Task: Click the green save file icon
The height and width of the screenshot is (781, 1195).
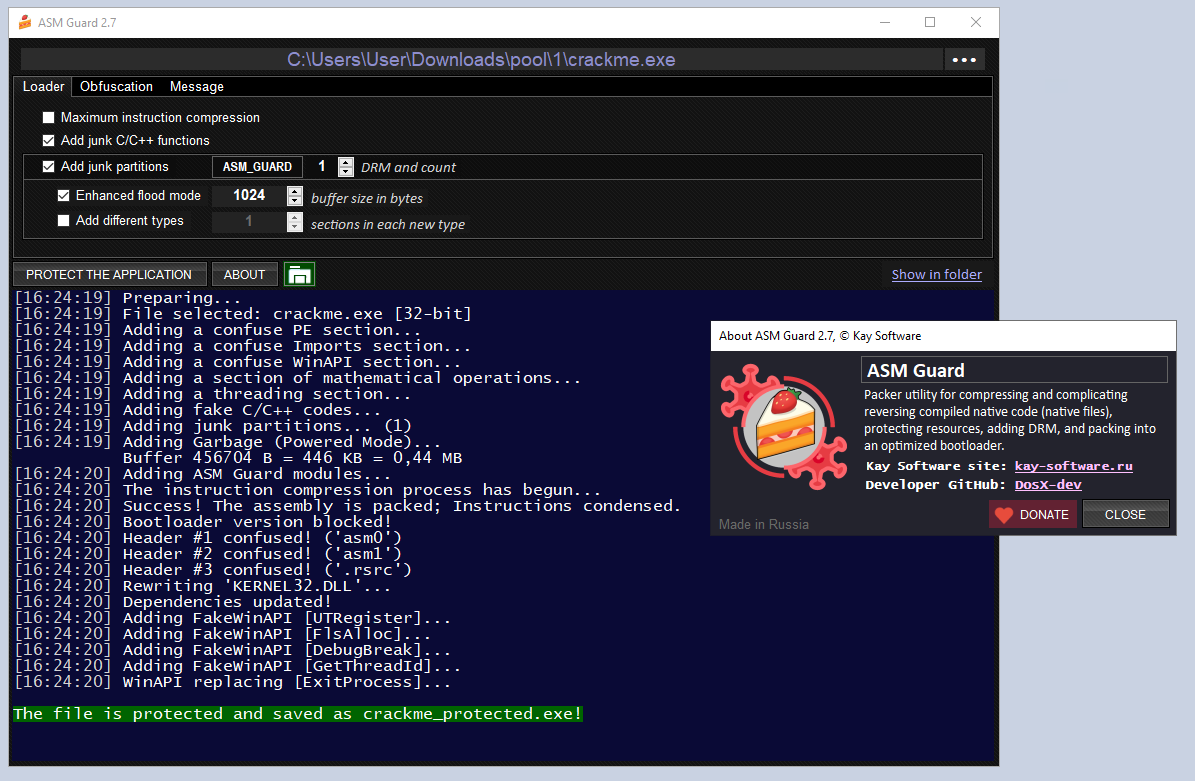Action: (x=300, y=274)
